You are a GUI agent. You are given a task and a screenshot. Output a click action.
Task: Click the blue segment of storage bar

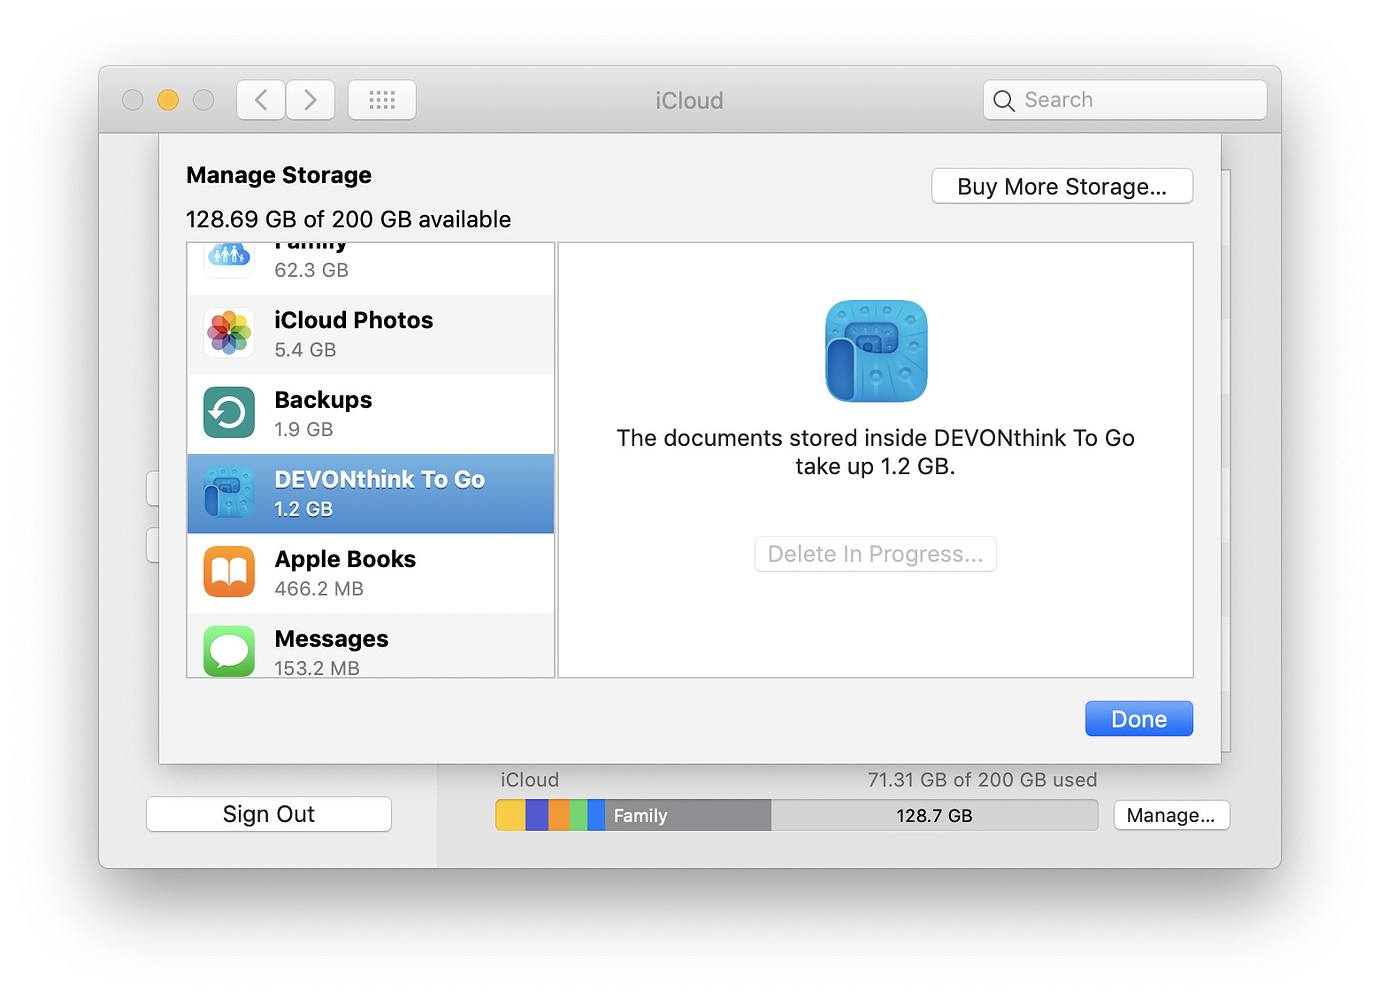[x=597, y=815]
